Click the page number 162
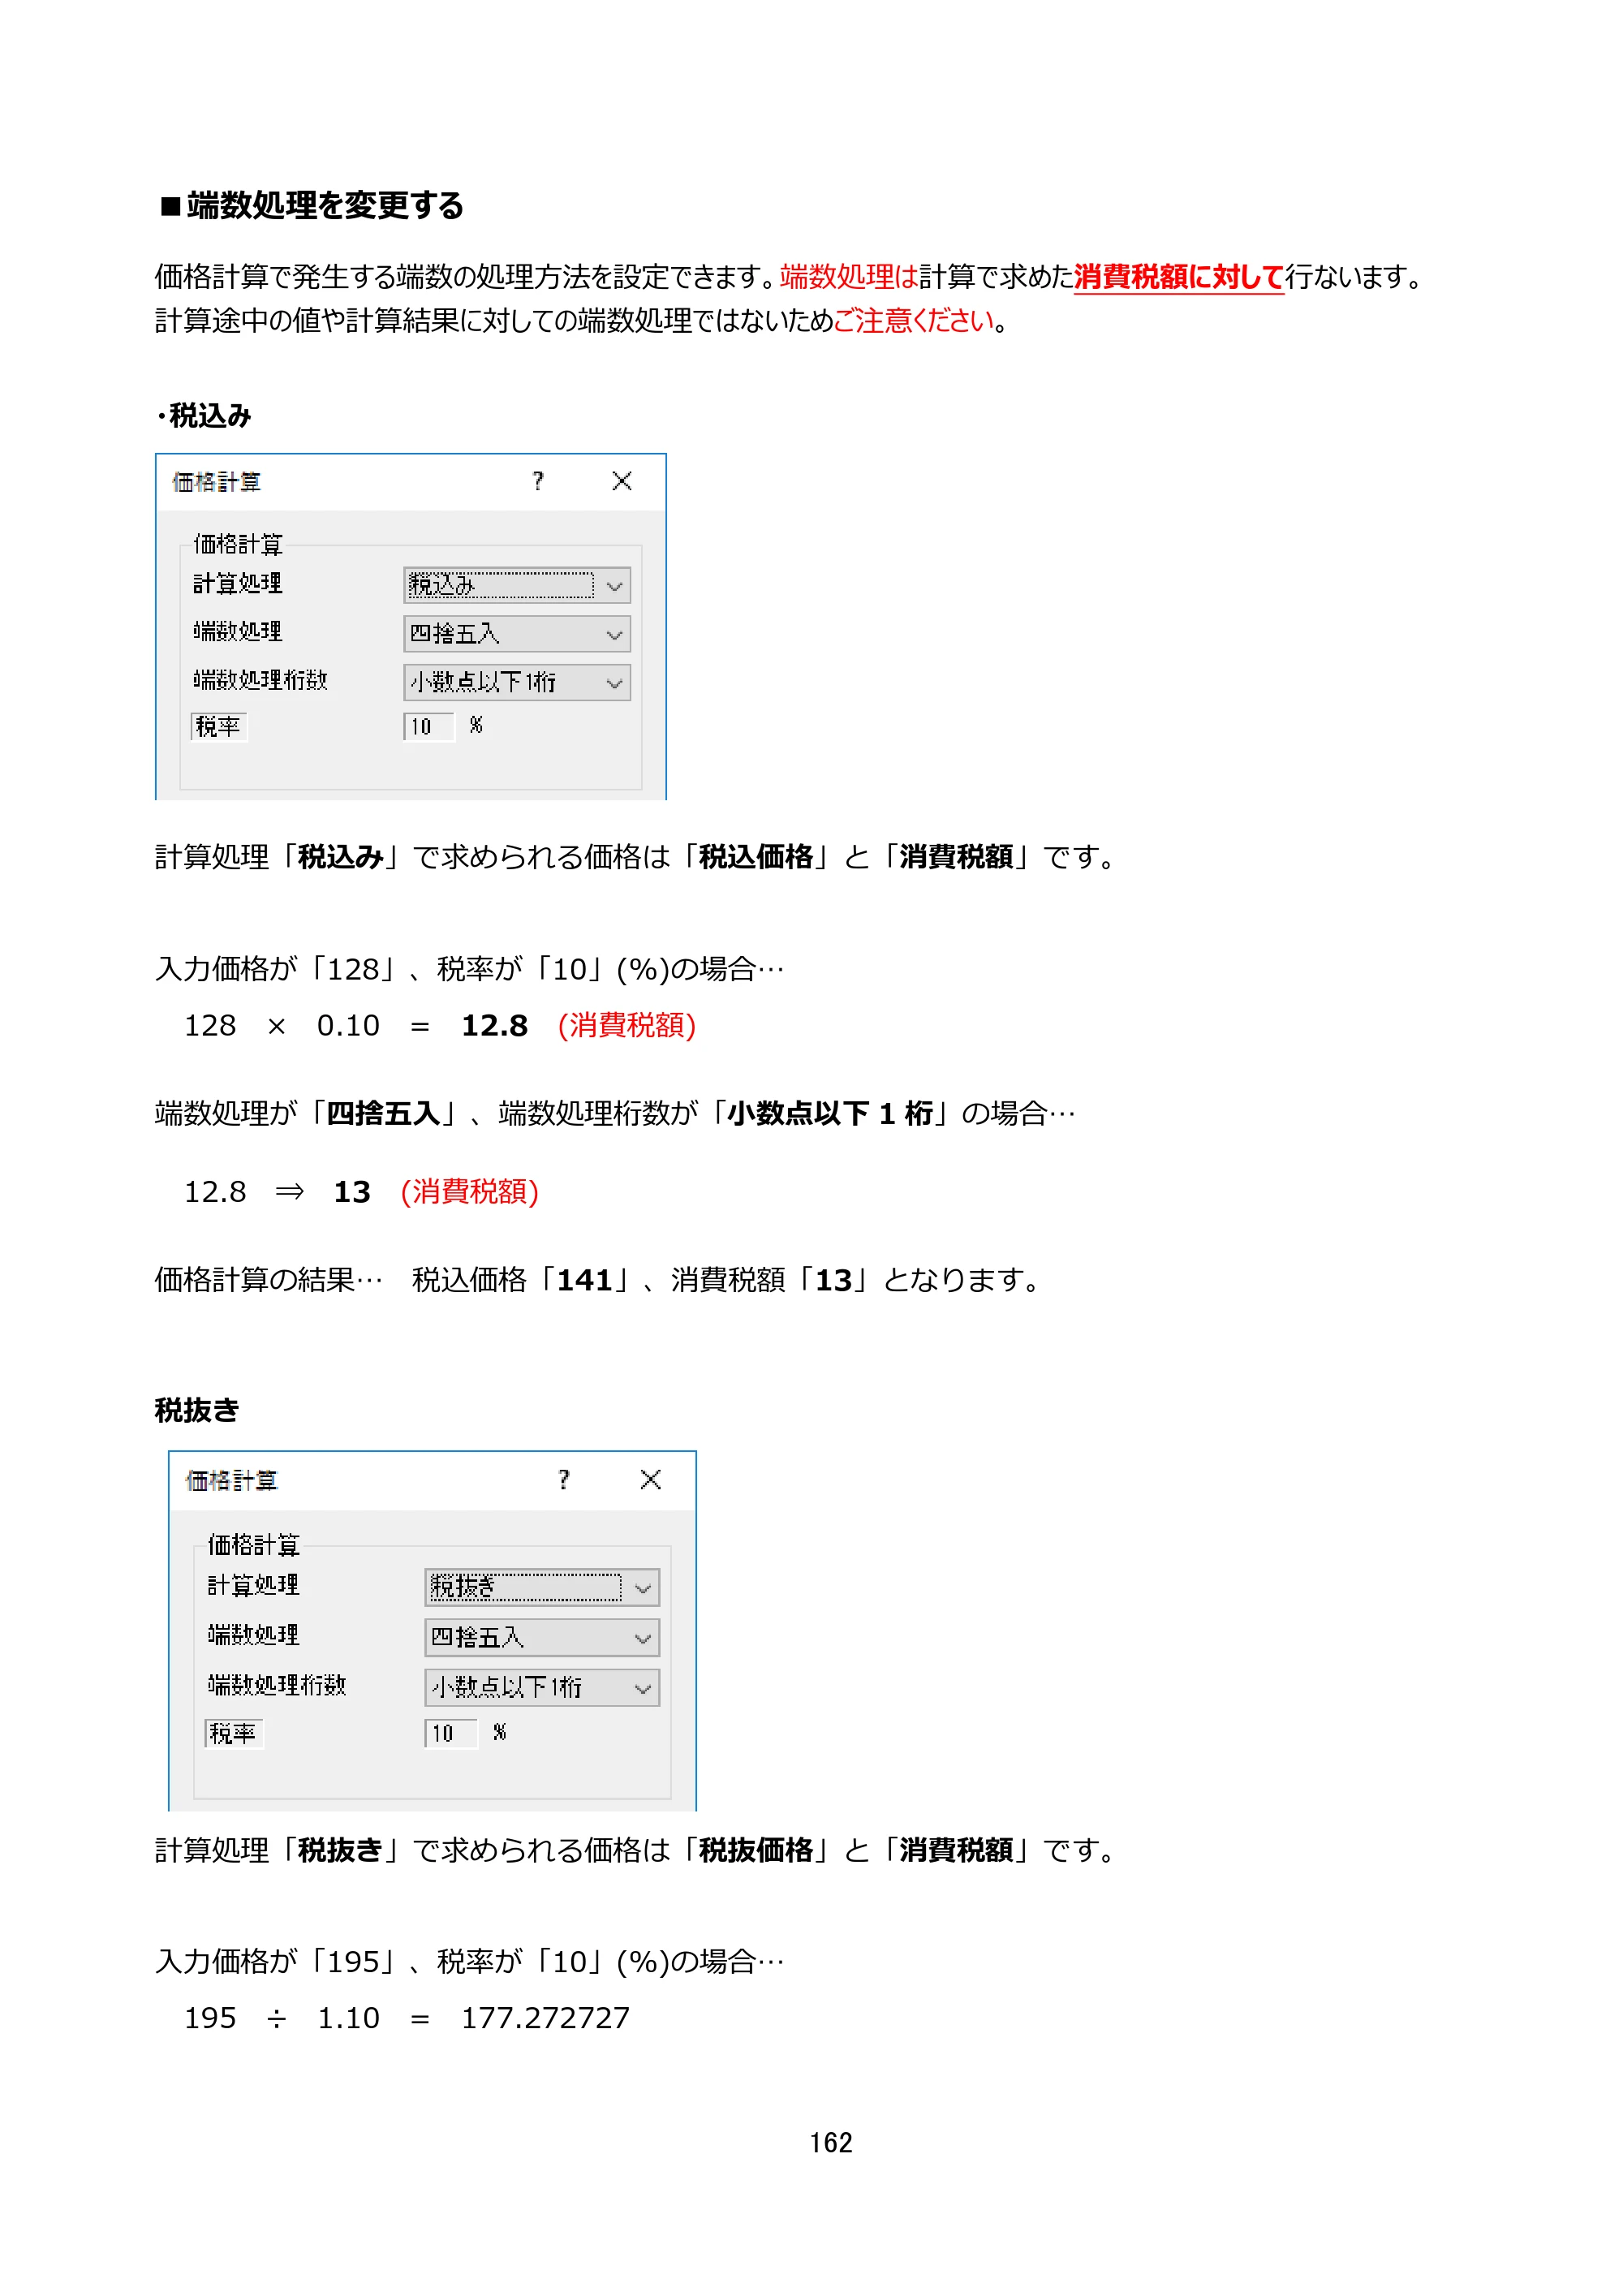 pos(831,2142)
